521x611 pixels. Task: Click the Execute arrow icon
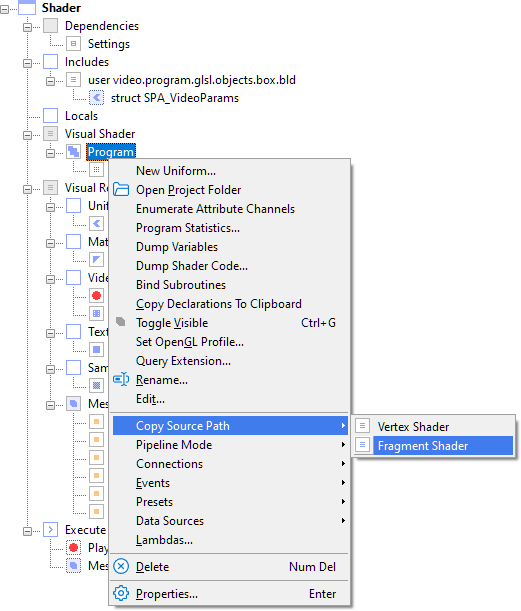[x=51, y=530]
